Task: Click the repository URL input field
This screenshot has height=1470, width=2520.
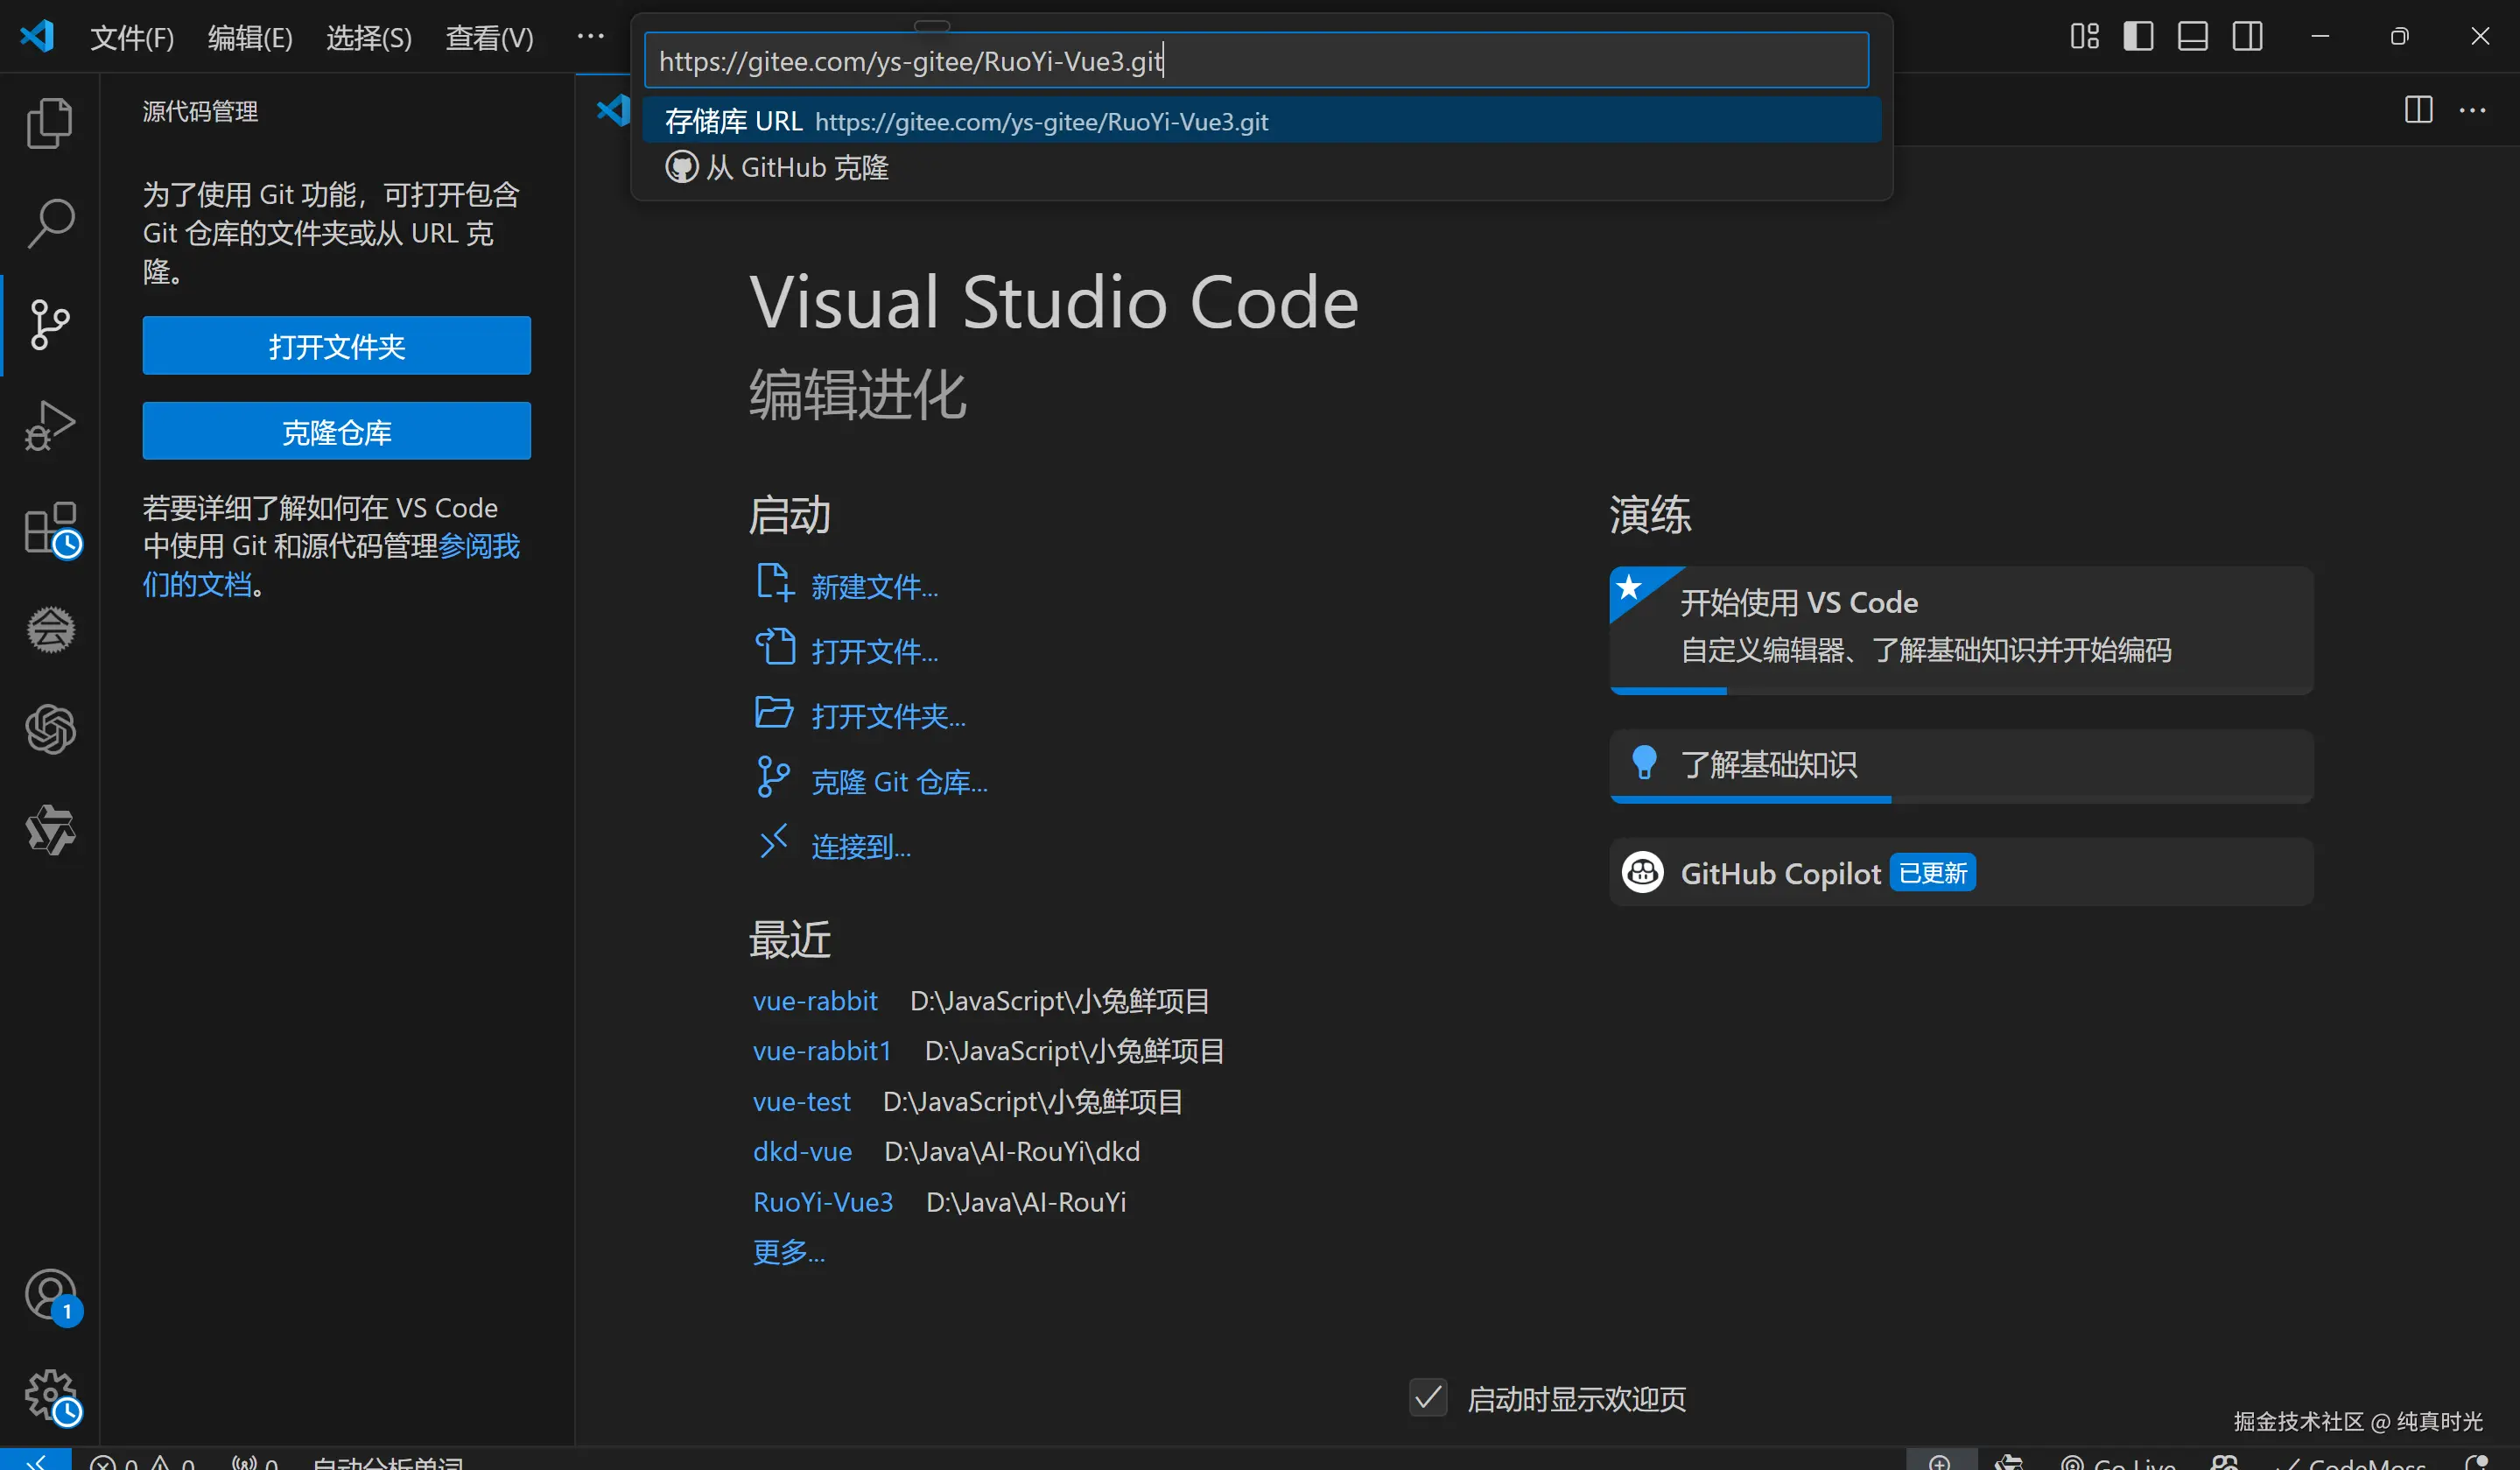Action: 1255,61
